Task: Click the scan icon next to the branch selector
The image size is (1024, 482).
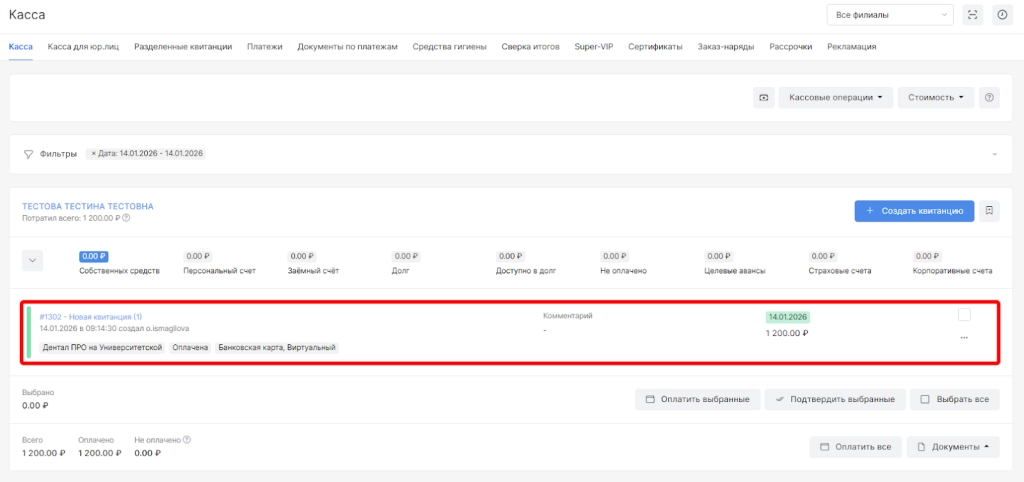Action: coord(972,15)
